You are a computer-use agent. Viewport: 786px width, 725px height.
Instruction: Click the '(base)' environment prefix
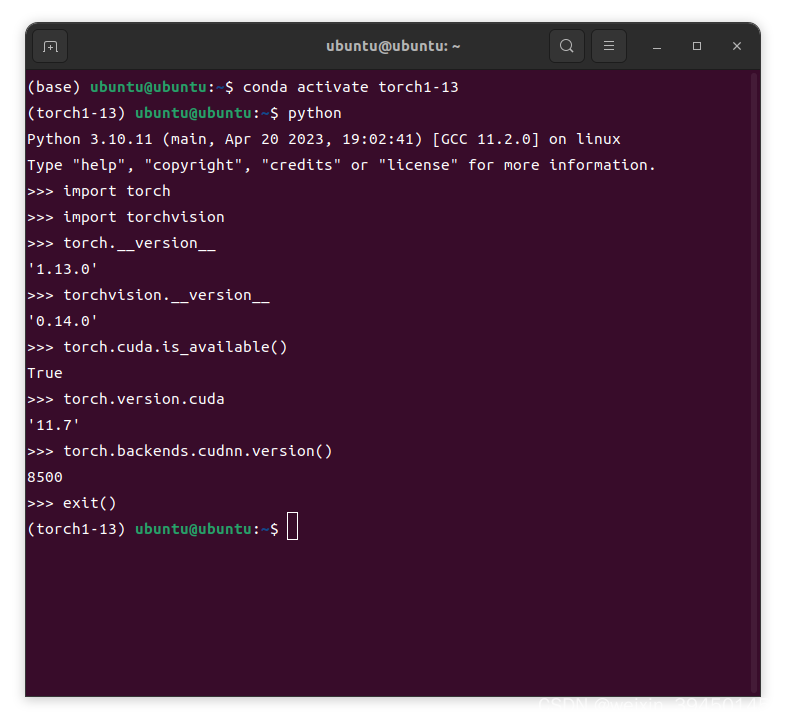[54, 87]
